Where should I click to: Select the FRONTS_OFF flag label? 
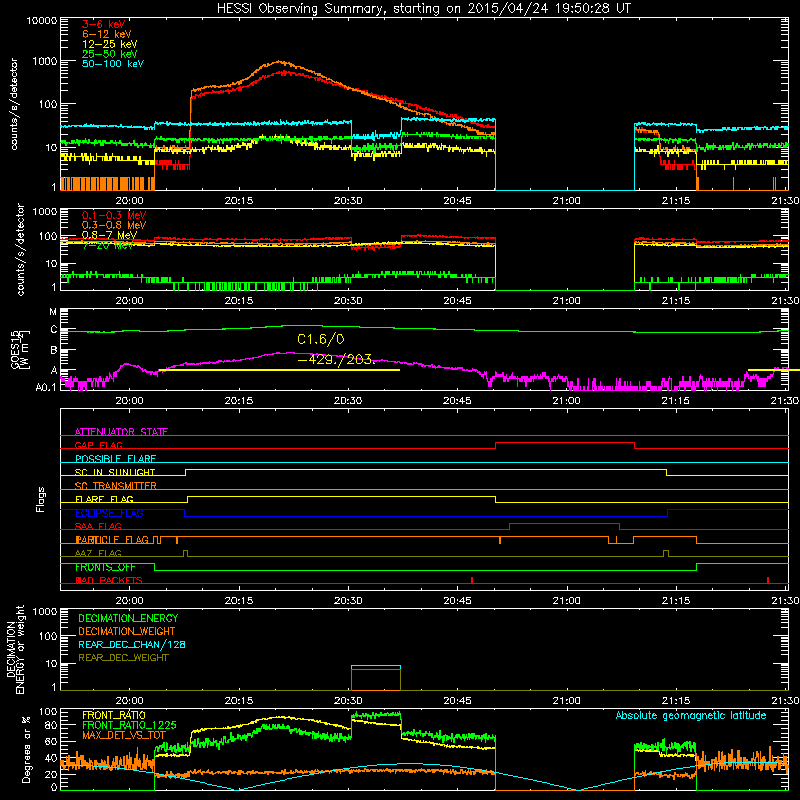click(x=105, y=567)
